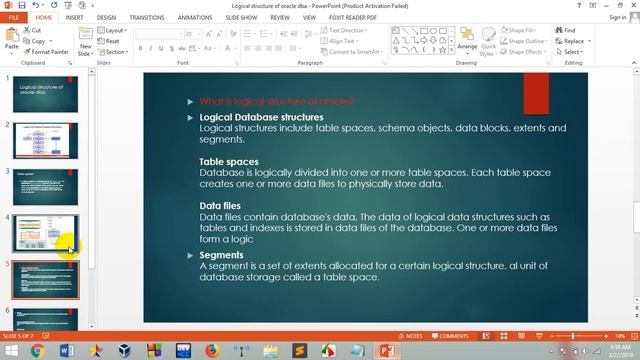Switch to the TRANSITIONS tab

point(147,18)
